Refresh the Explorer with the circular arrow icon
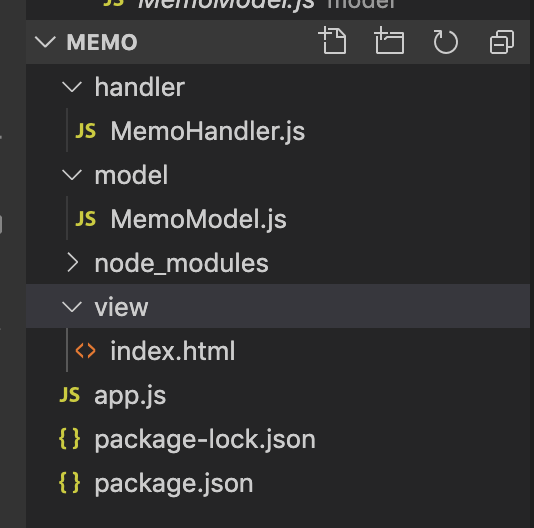The image size is (534, 528). coord(445,42)
